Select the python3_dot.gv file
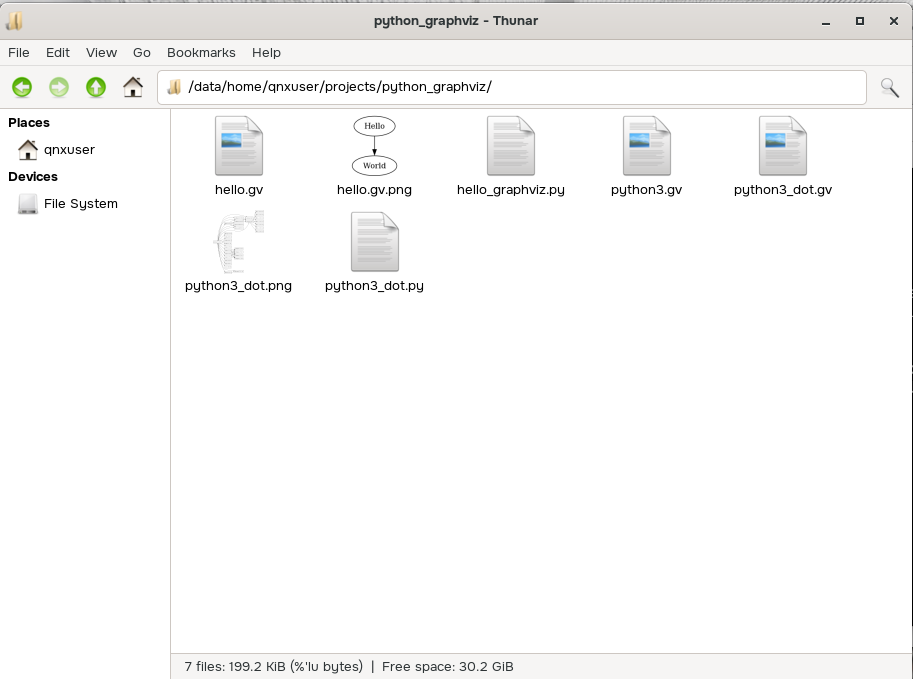Image resolution: width=913 pixels, height=679 pixels. (782, 146)
